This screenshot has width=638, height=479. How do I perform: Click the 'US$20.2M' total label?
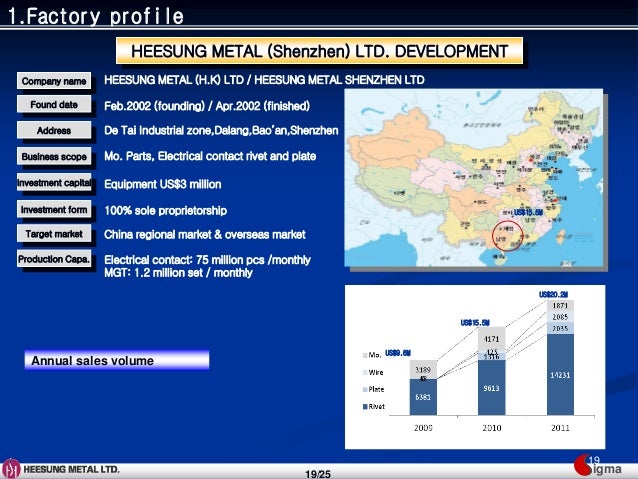click(x=553, y=294)
